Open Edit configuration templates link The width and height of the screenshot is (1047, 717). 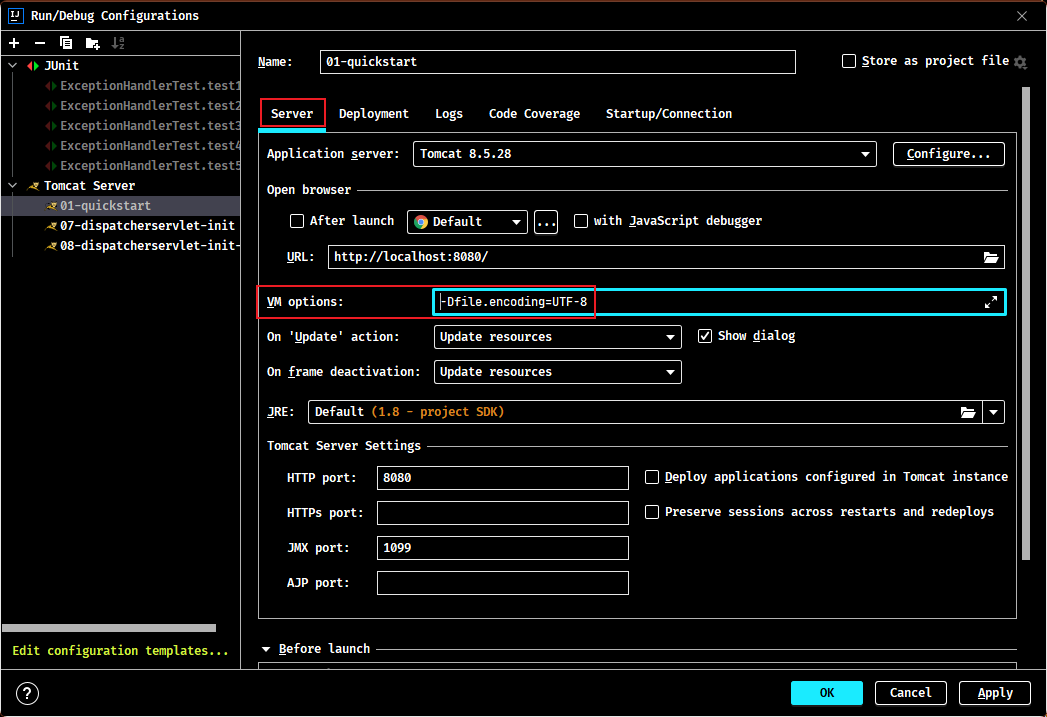(x=120, y=650)
